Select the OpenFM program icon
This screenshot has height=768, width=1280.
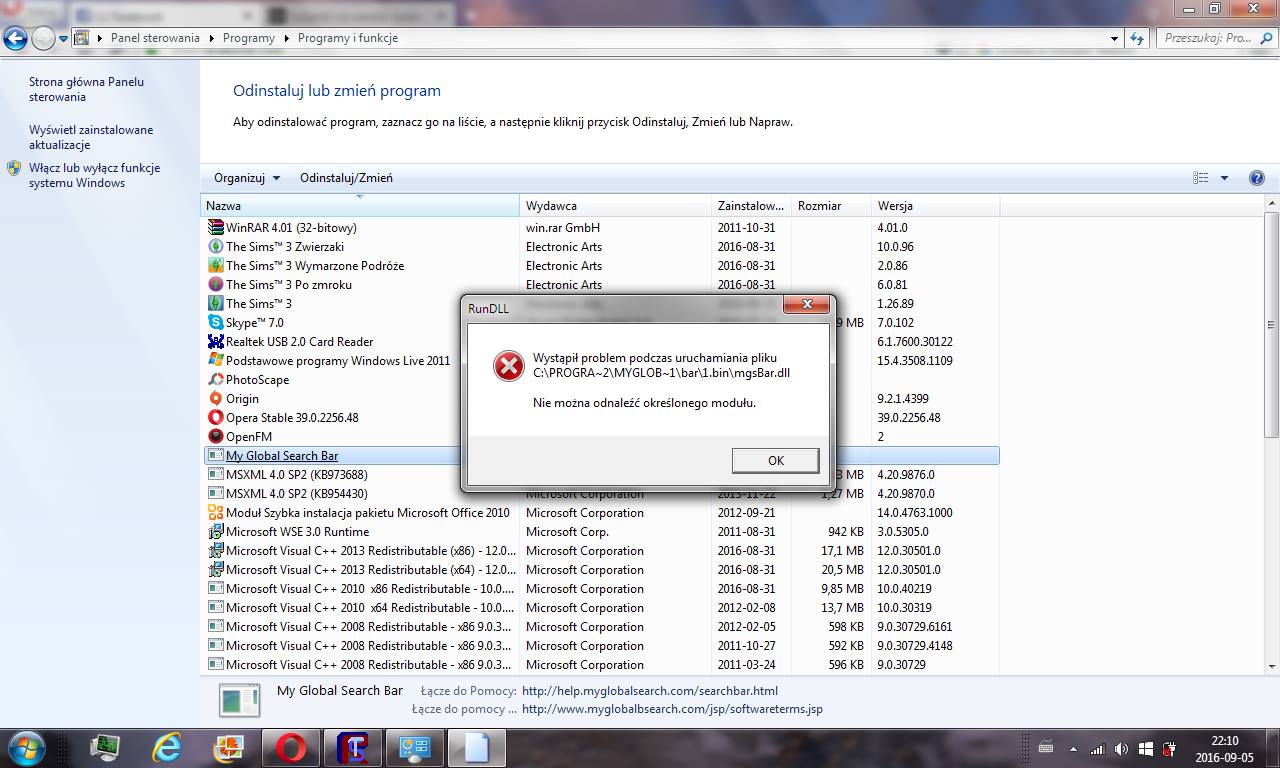215,437
